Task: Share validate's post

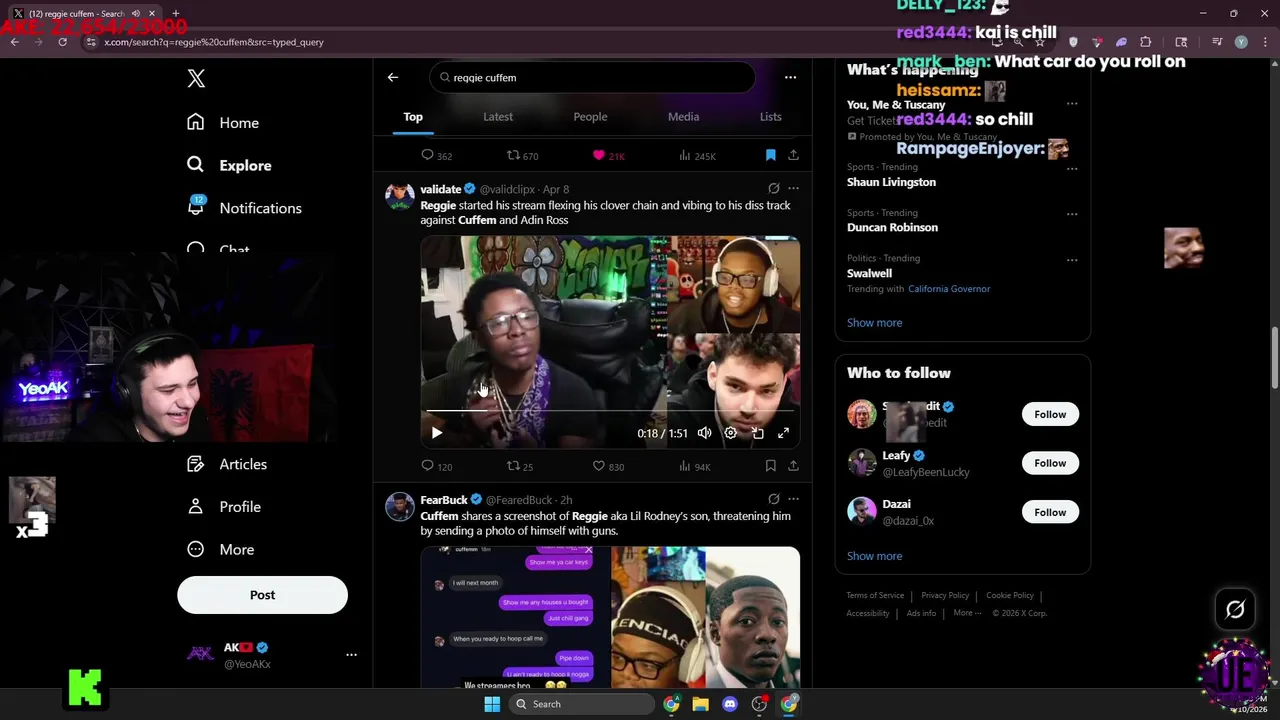Action: (793, 466)
